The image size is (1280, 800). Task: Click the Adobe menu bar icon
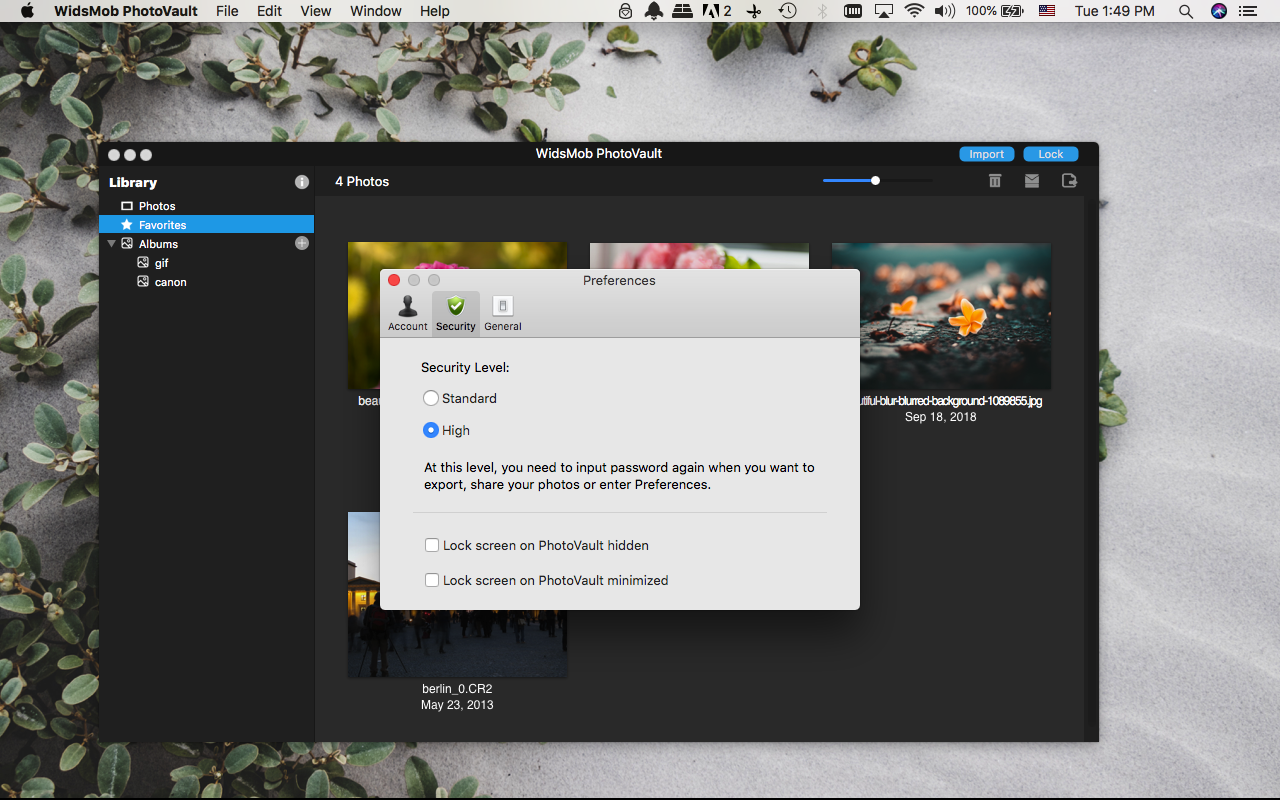point(717,11)
